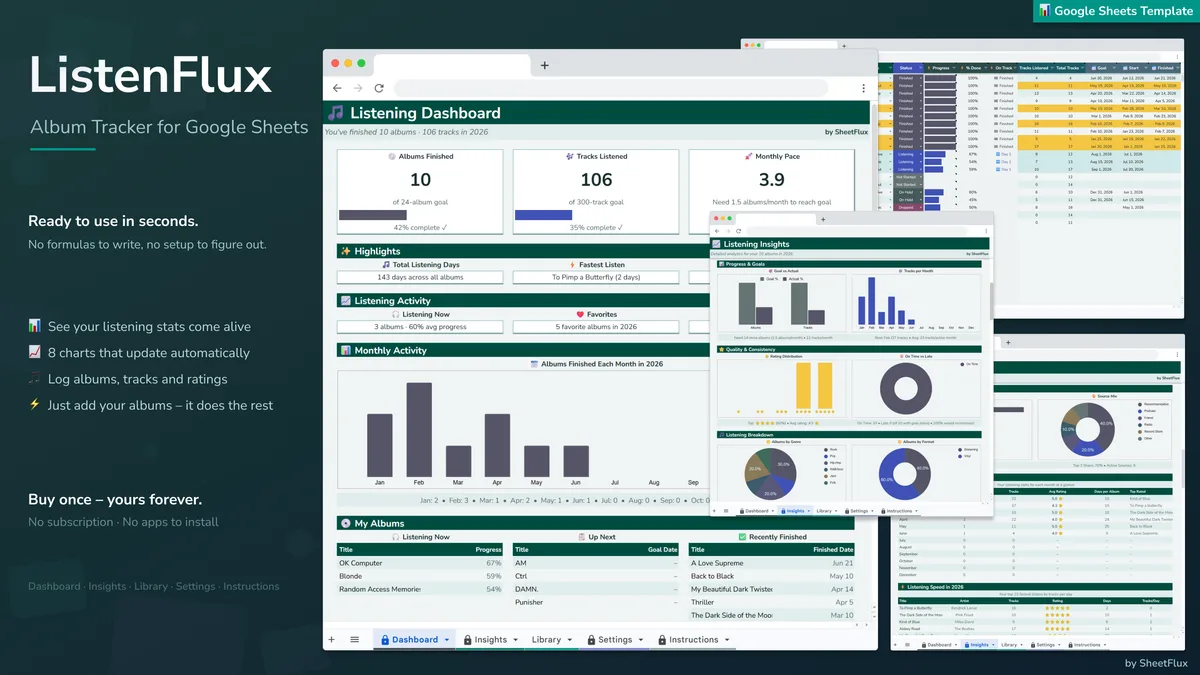Screen dimensions: 1200x675
Task: Click bar chart icon beside 'See your listening stats'
Action: [35, 326]
